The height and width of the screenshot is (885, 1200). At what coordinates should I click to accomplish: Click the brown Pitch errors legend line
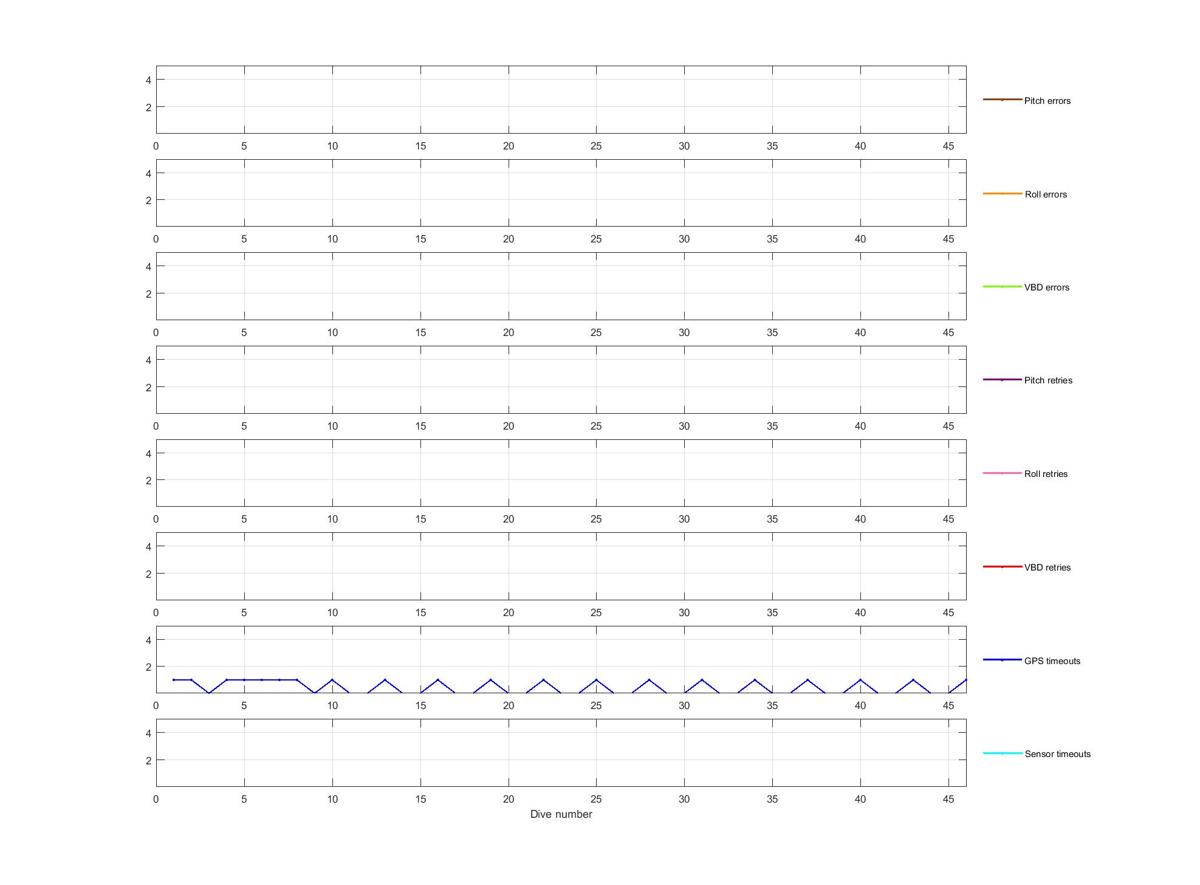coord(1002,100)
